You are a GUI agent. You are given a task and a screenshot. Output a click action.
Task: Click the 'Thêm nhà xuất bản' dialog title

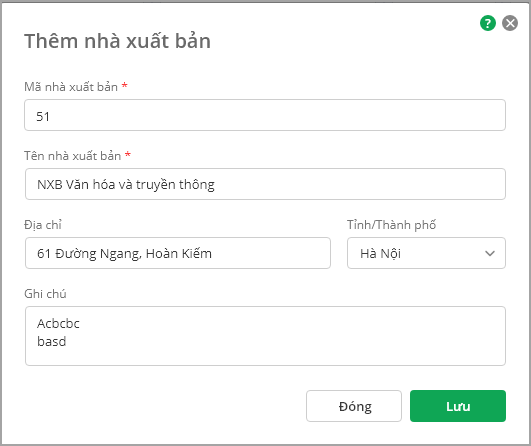(118, 41)
